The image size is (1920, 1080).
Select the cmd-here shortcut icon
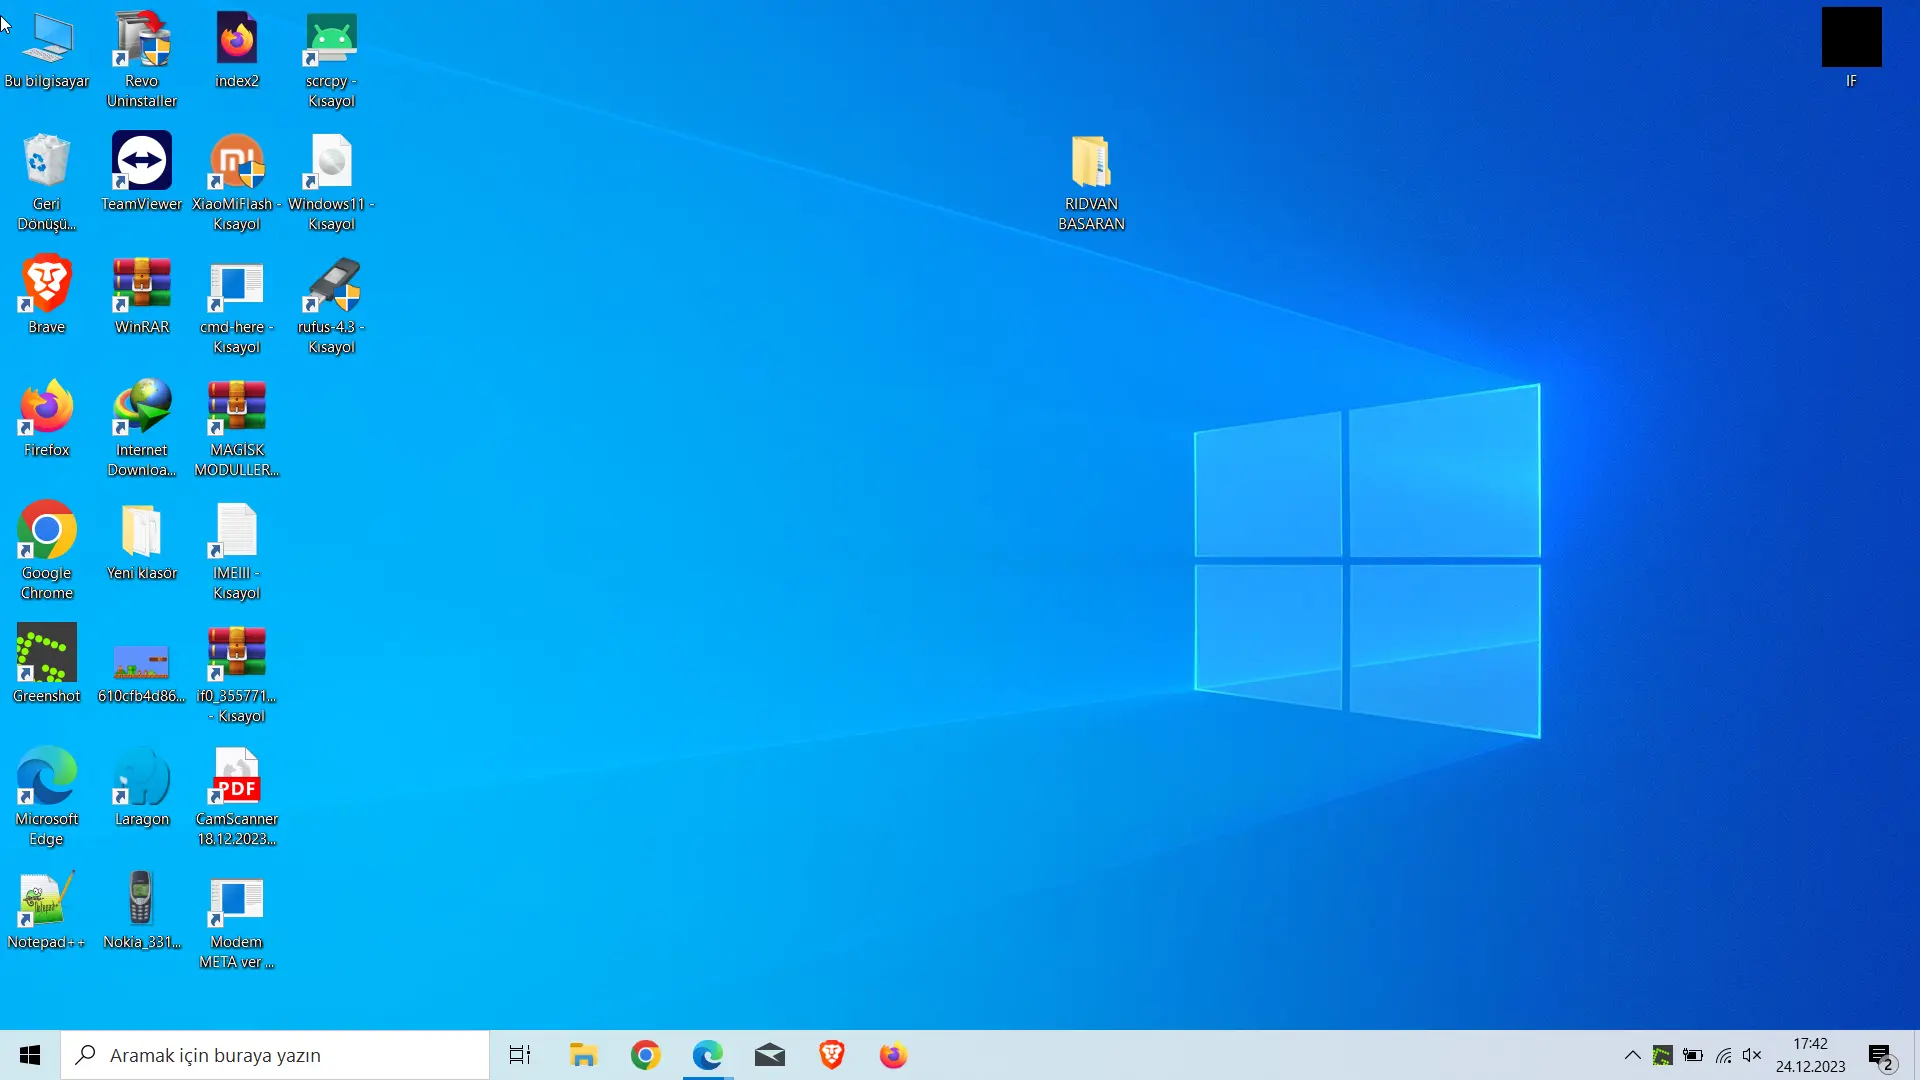(237, 306)
